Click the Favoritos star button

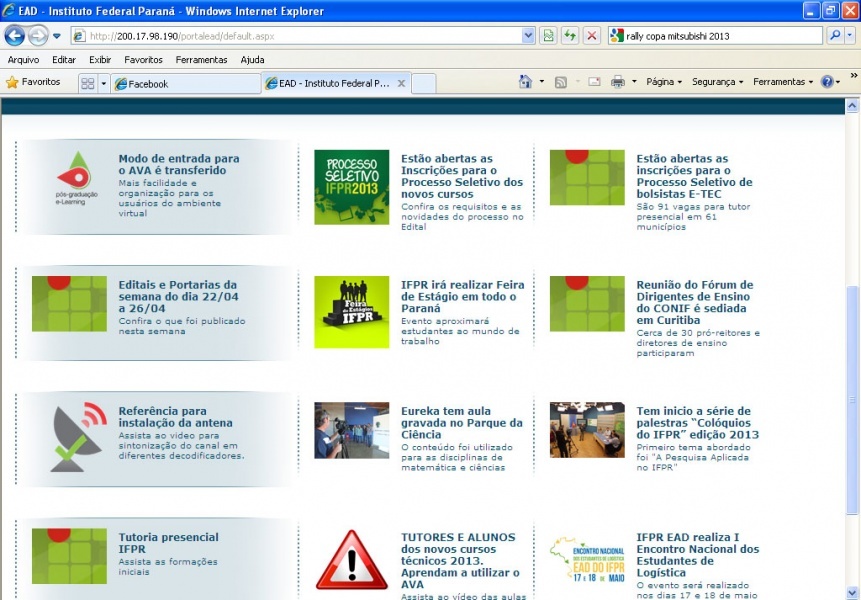click(33, 82)
